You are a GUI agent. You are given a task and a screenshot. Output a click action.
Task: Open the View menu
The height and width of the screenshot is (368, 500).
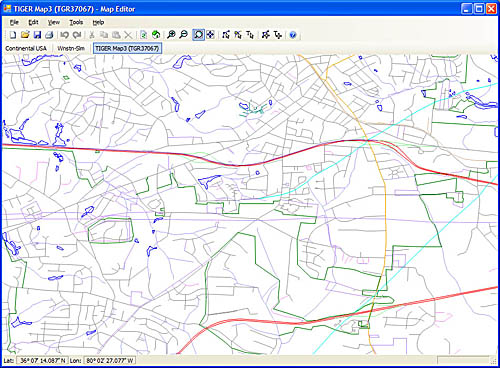[x=53, y=22]
